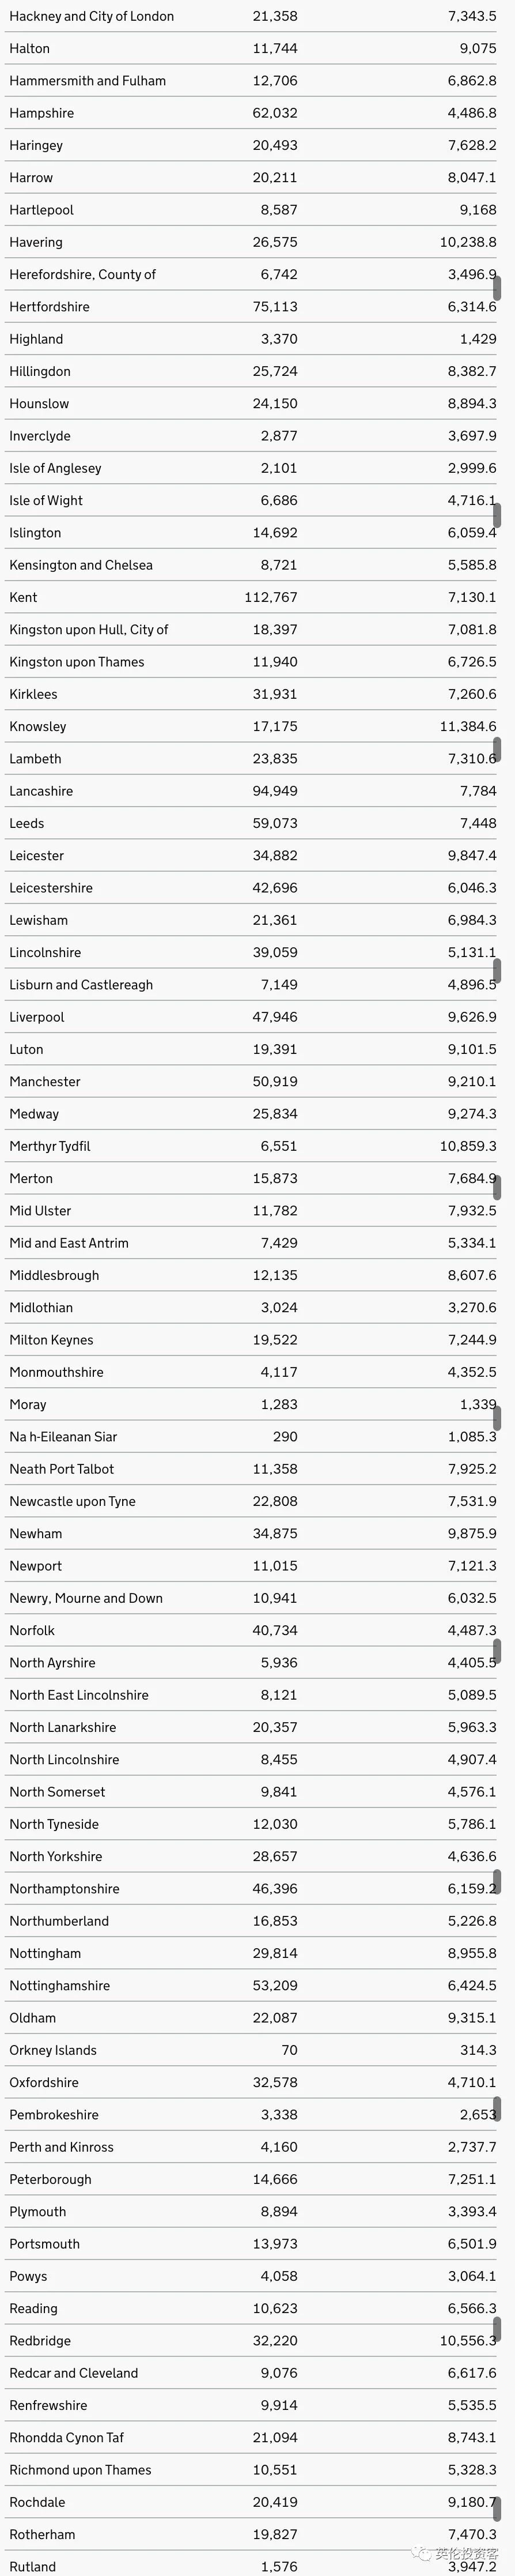
Task: Click the Merthyr Tydfil label
Action: (50, 1146)
